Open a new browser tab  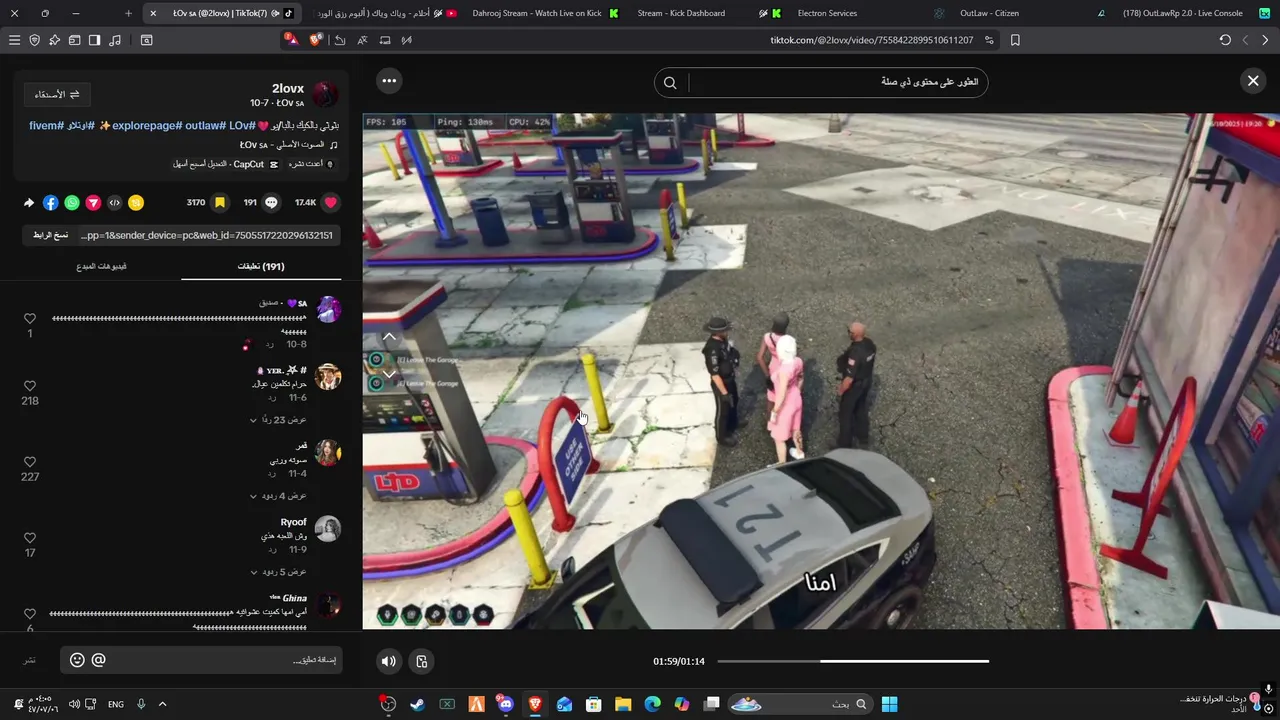tap(128, 13)
